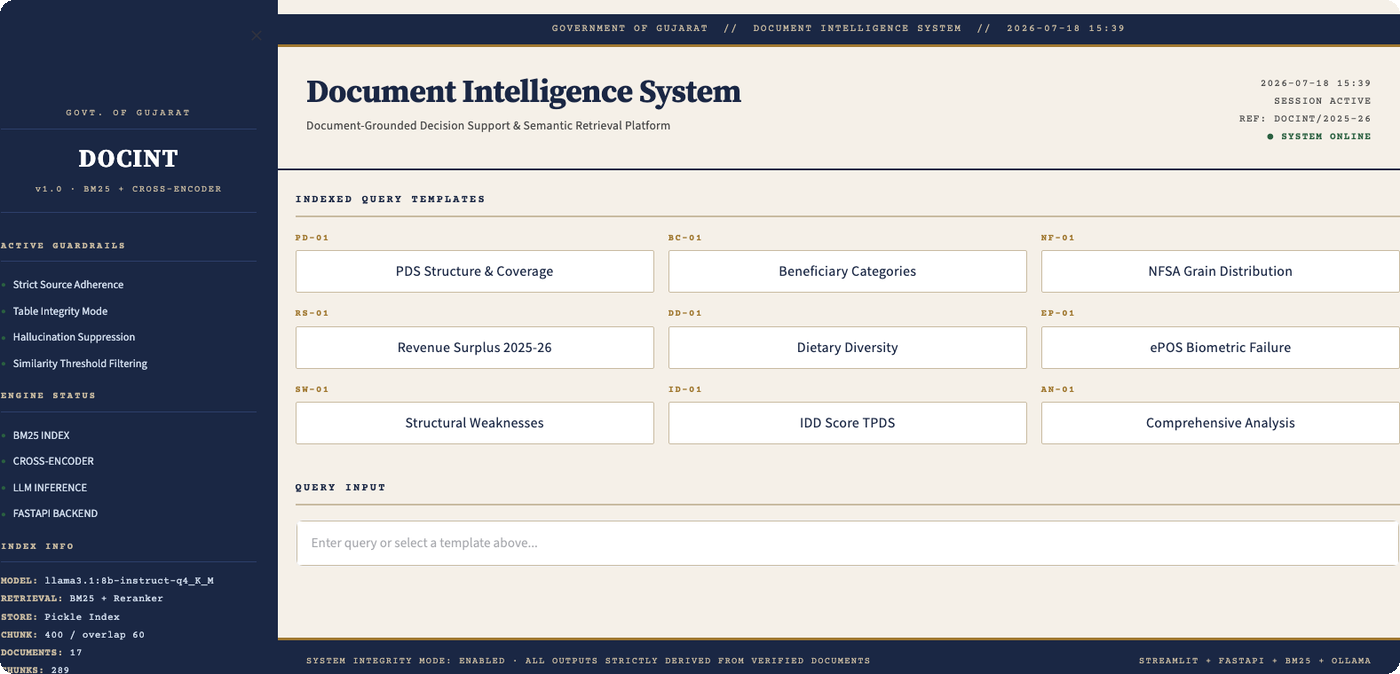Click the BM25 INDEX engine status
The image size is (1400, 674).
pyautogui.click(x=41, y=435)
